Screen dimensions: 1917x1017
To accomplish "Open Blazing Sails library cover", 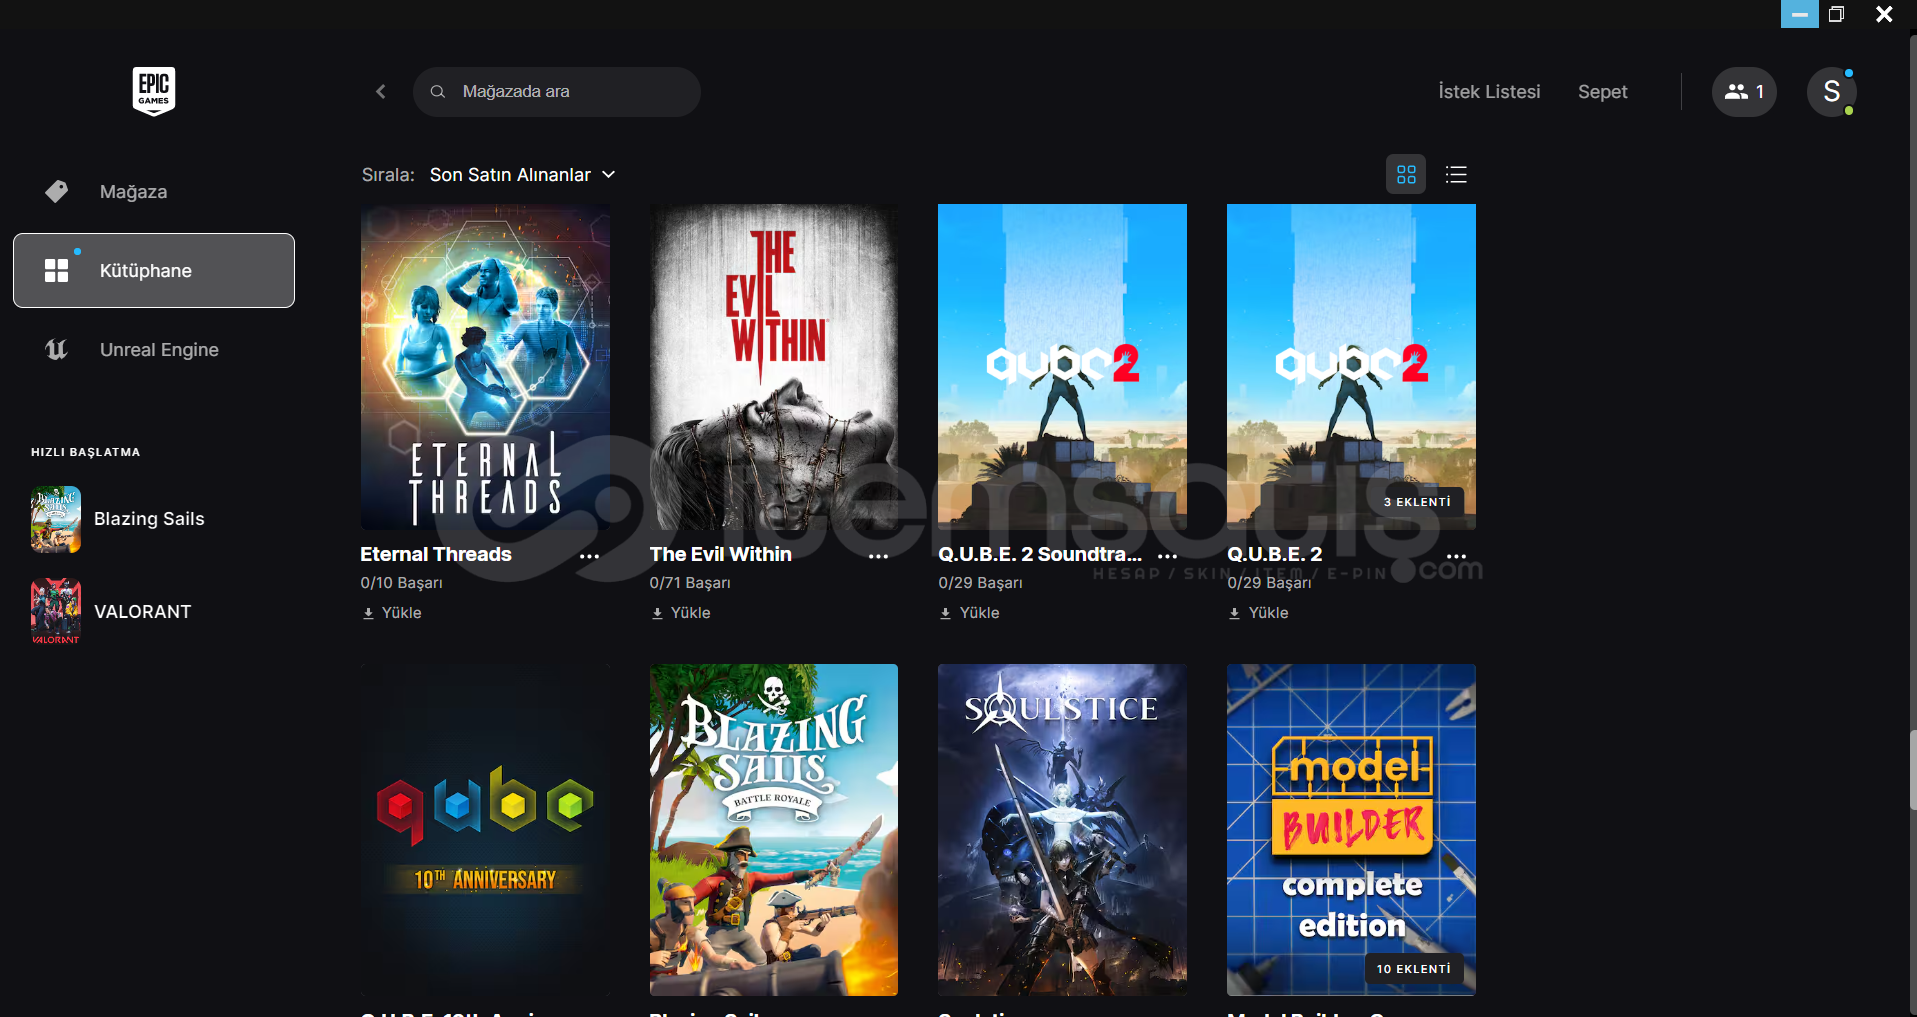I will [x=774, y=830].
